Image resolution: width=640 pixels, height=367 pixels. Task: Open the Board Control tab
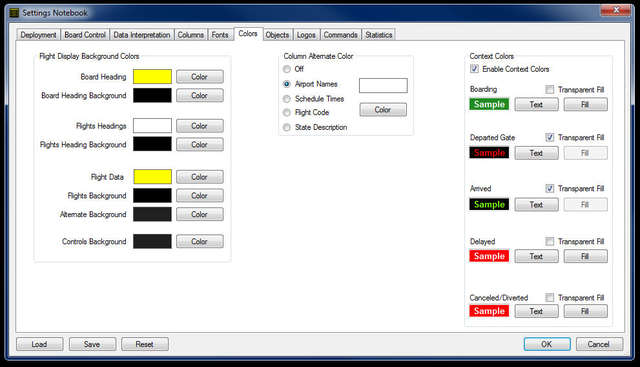click(x=85, y=35)
